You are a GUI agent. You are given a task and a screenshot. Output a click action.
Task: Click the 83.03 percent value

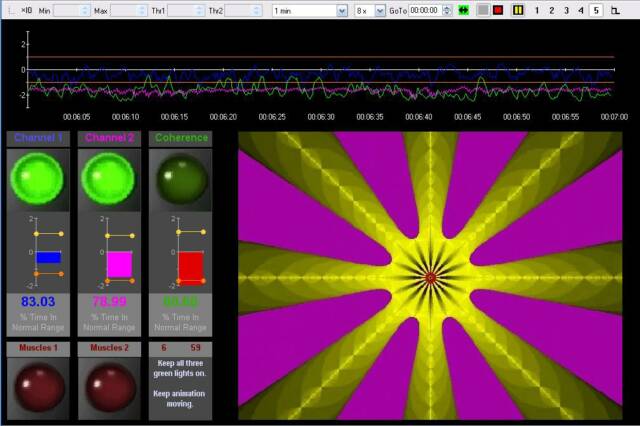pyautogui.click(x=38, y=302)
